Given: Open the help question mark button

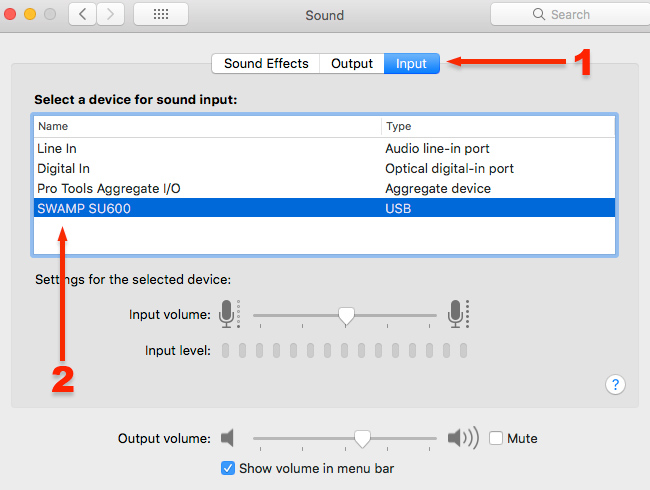Looking at the screenshot, I should pyautogui.click(x=616, y=384).
